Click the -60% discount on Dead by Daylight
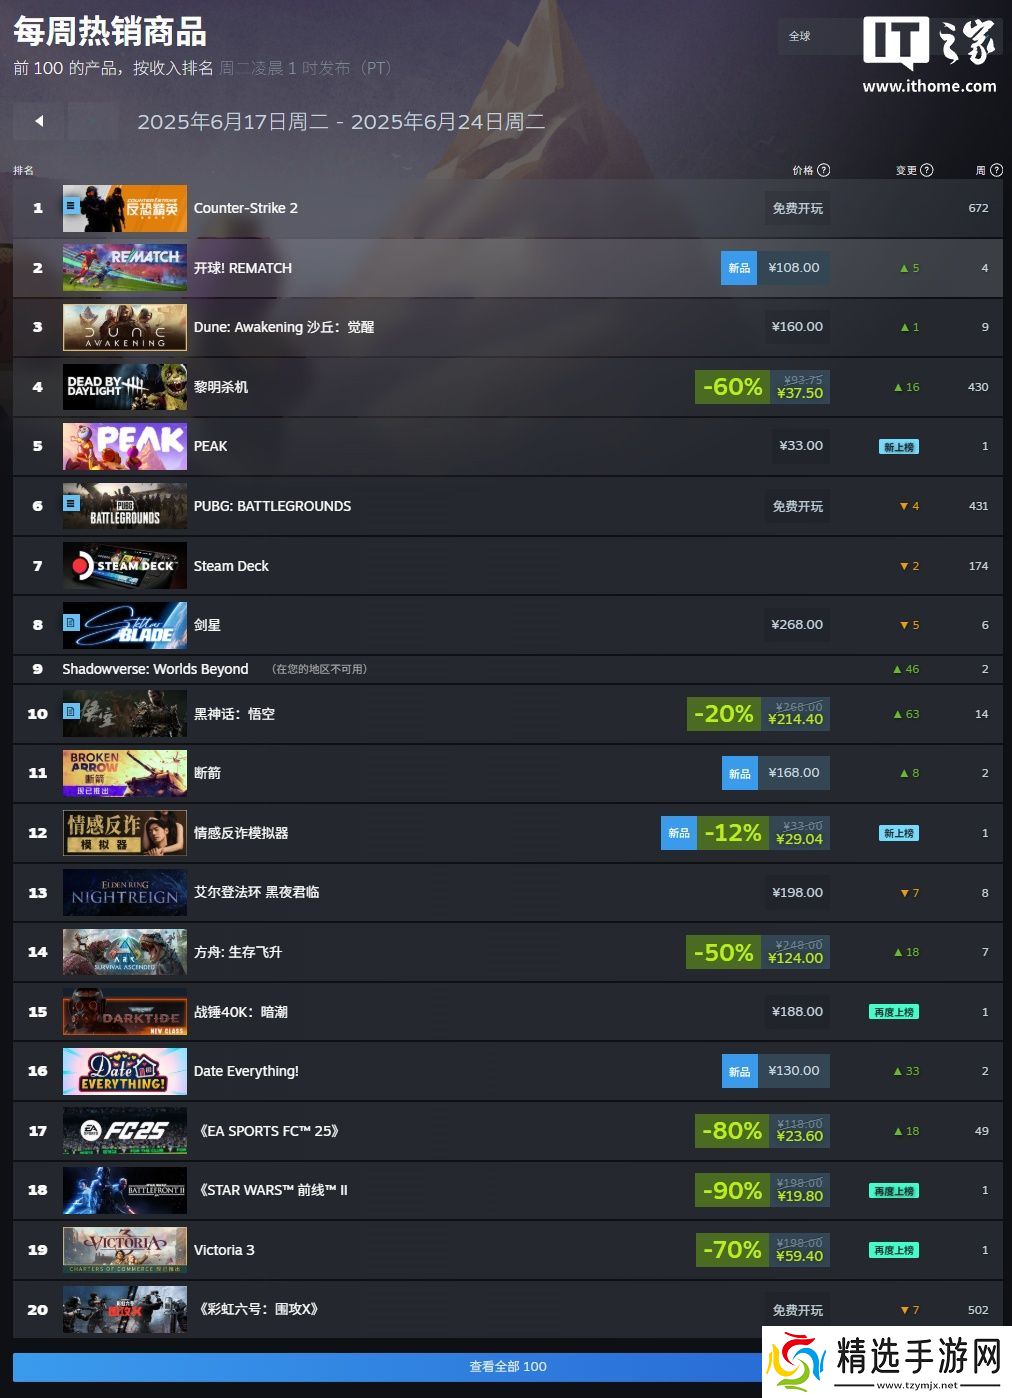 [x=732, y=387]
